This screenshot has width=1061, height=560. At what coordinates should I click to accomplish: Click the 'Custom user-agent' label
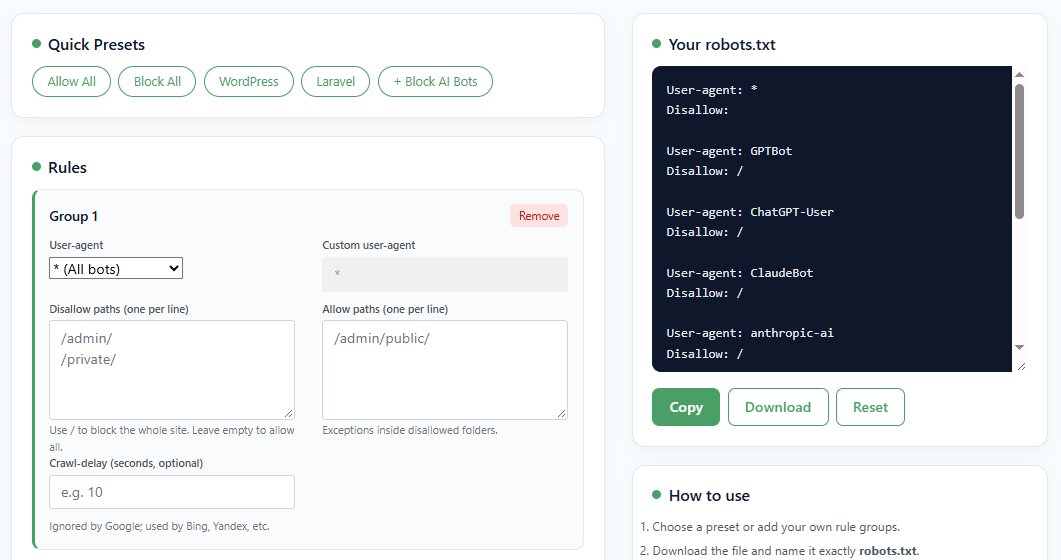[x=369, y=246]
